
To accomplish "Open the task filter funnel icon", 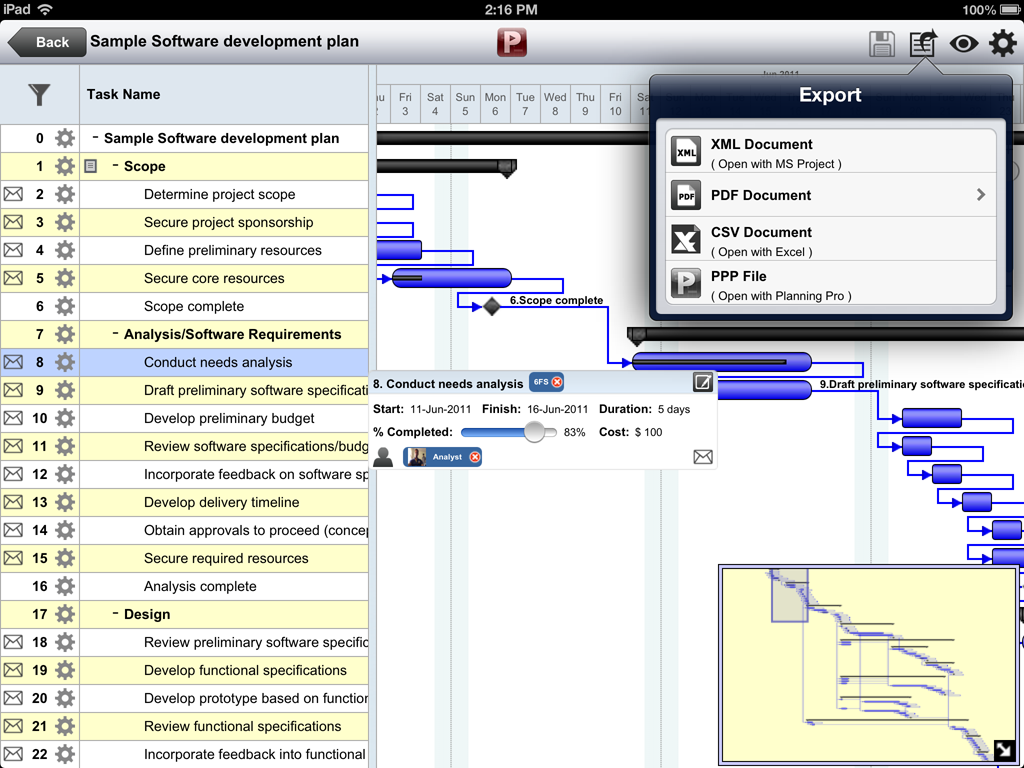I will [39, 95].
